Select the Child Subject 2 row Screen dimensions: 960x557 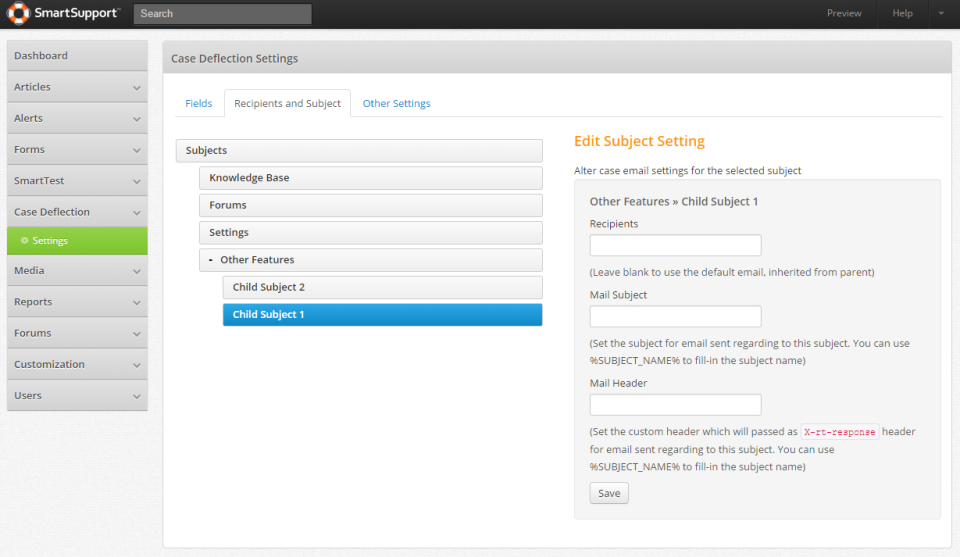point(382,287)
